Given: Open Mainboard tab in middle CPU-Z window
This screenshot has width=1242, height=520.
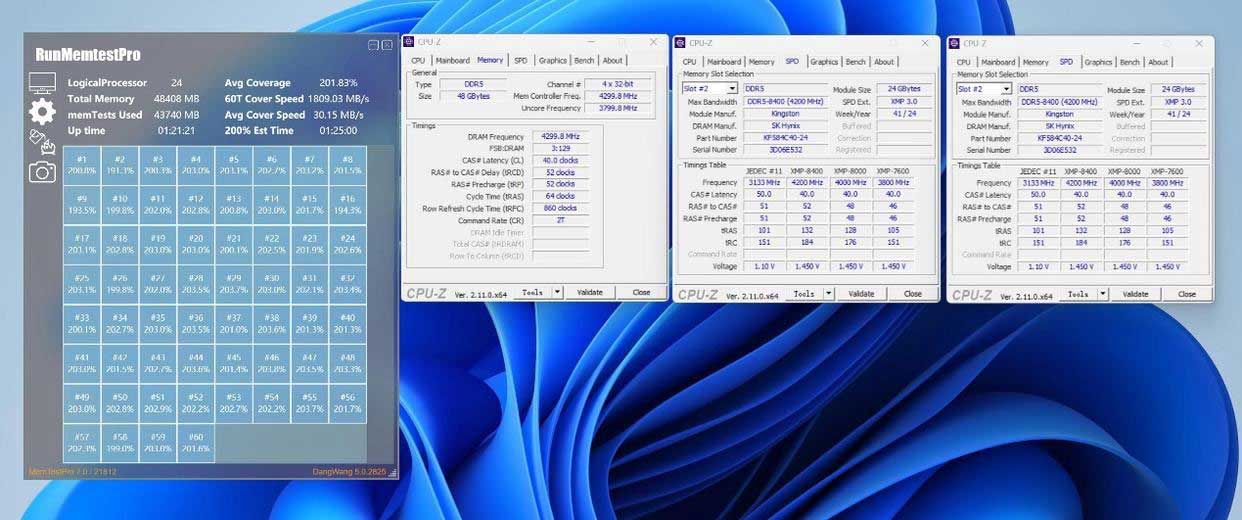Looking at the screenshot, I should pyautogui.click(x=724, y=61).
